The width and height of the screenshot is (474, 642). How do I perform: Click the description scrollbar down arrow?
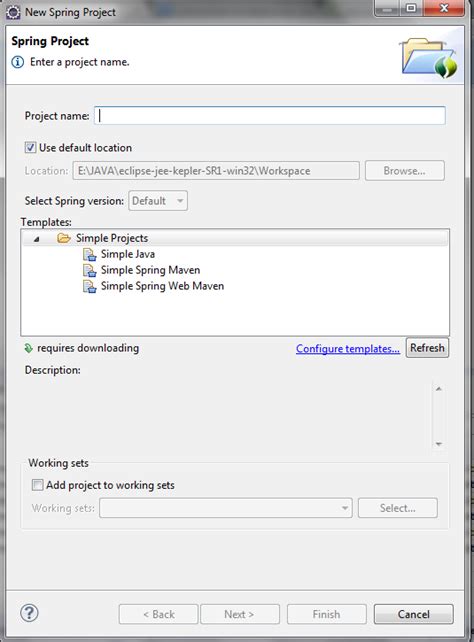pos(439,444)
